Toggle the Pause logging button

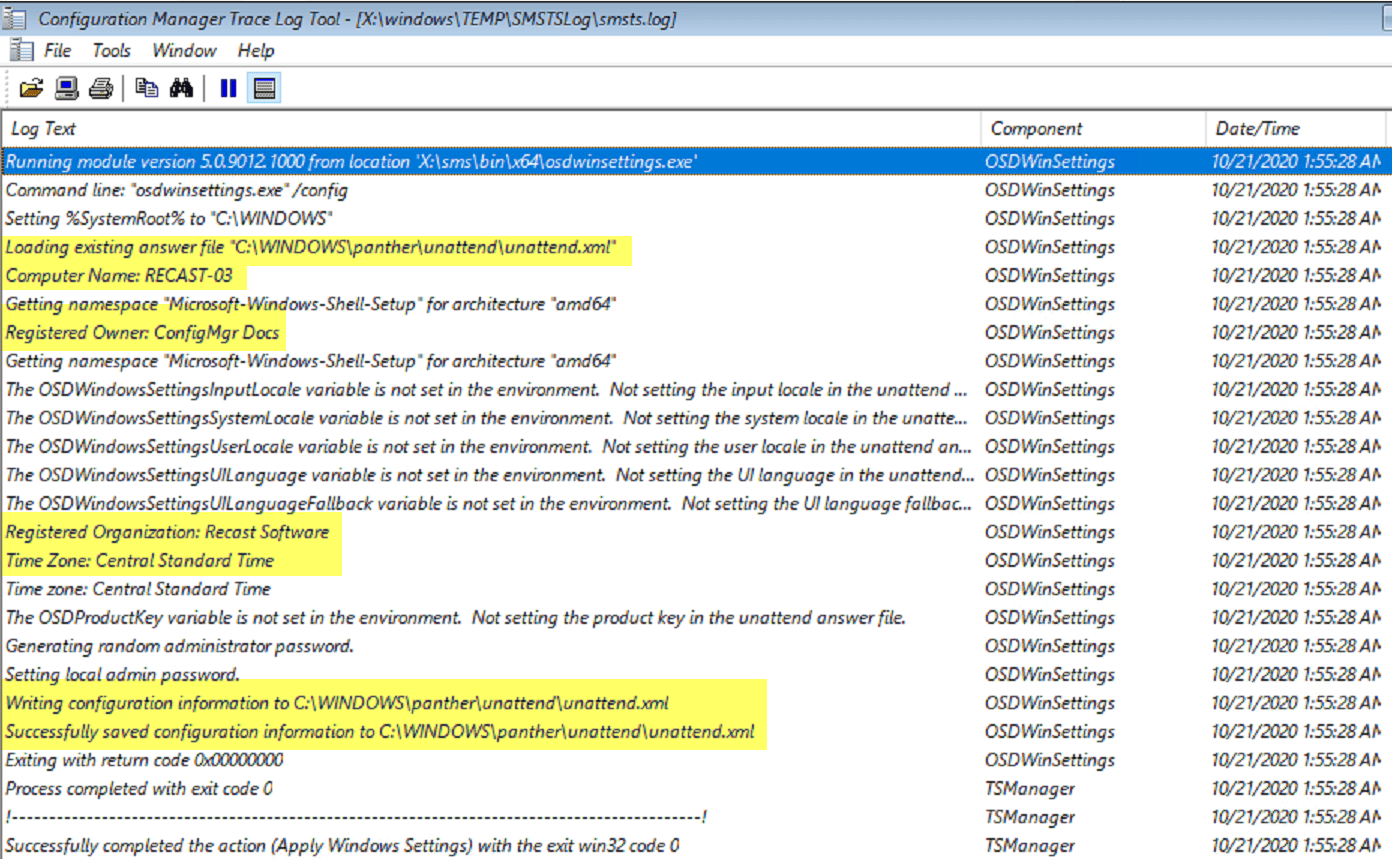(228, 89)
